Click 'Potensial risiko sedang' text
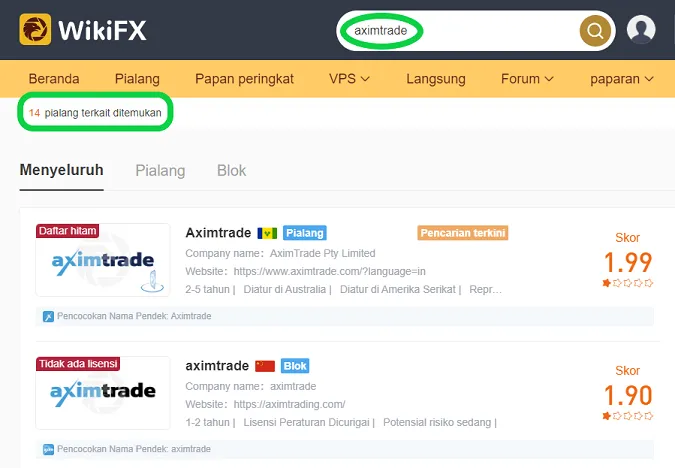The height and width of the screenshot is (468, 675). (x=437, y=422)
